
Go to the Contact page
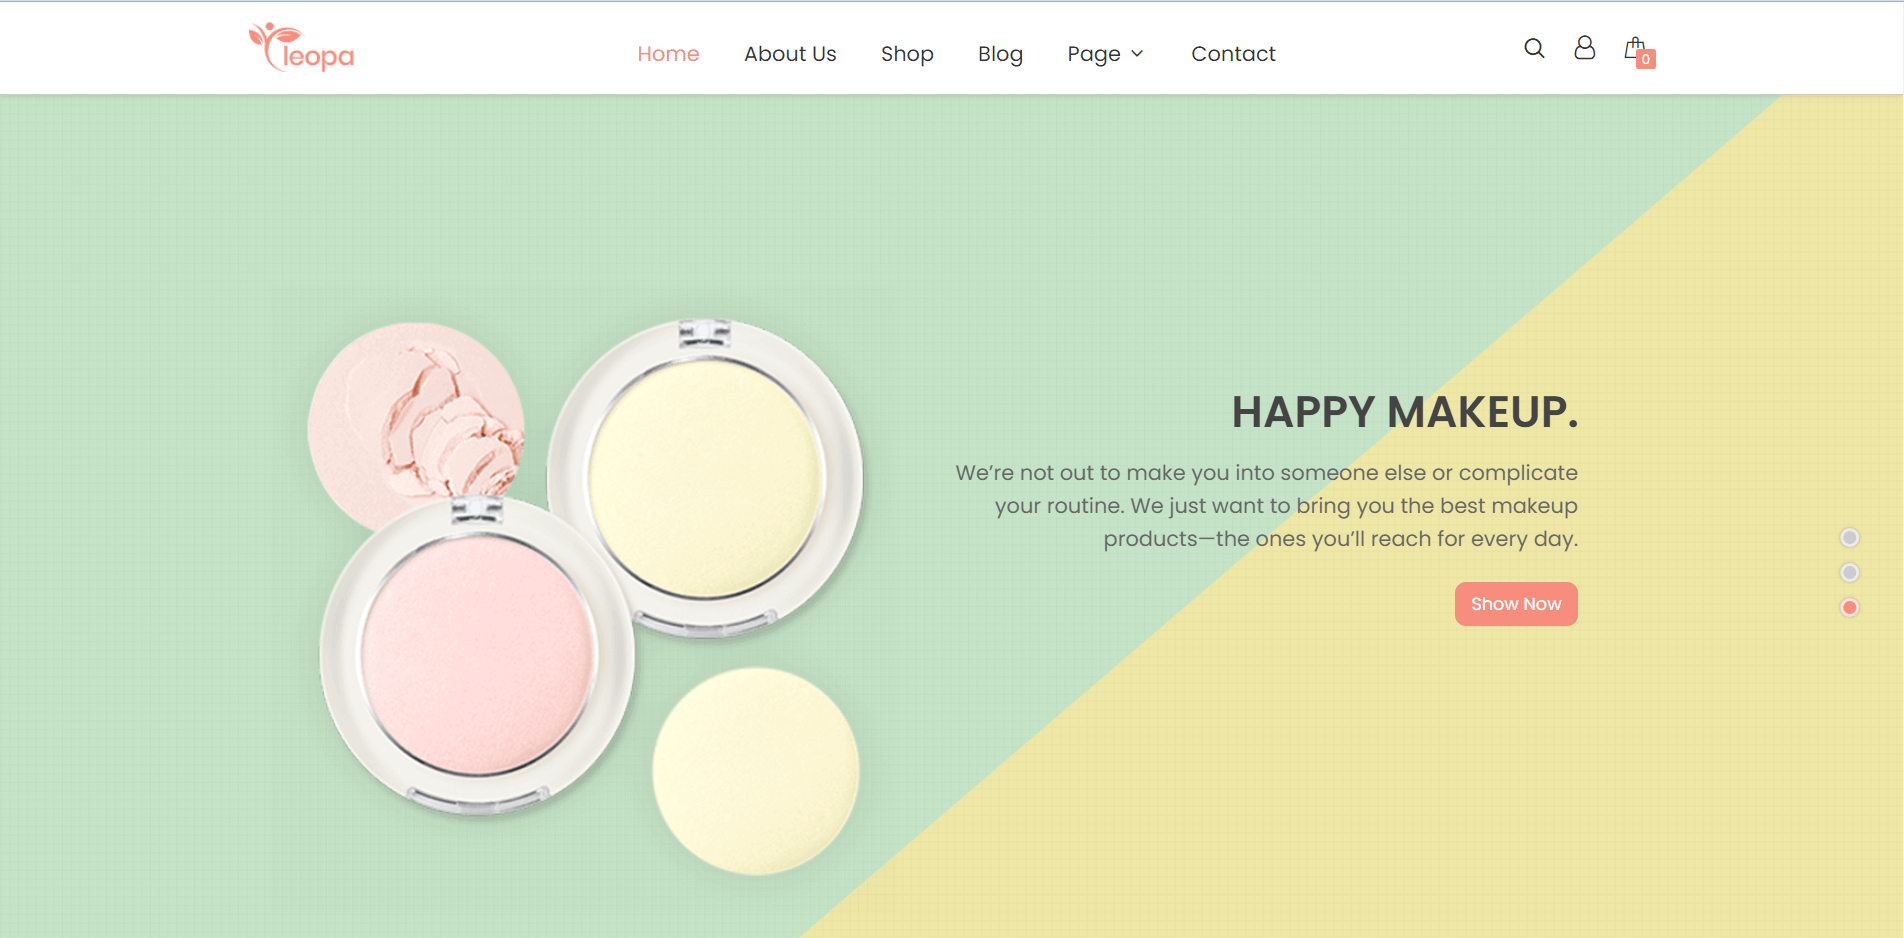(x=1233, y=54)
